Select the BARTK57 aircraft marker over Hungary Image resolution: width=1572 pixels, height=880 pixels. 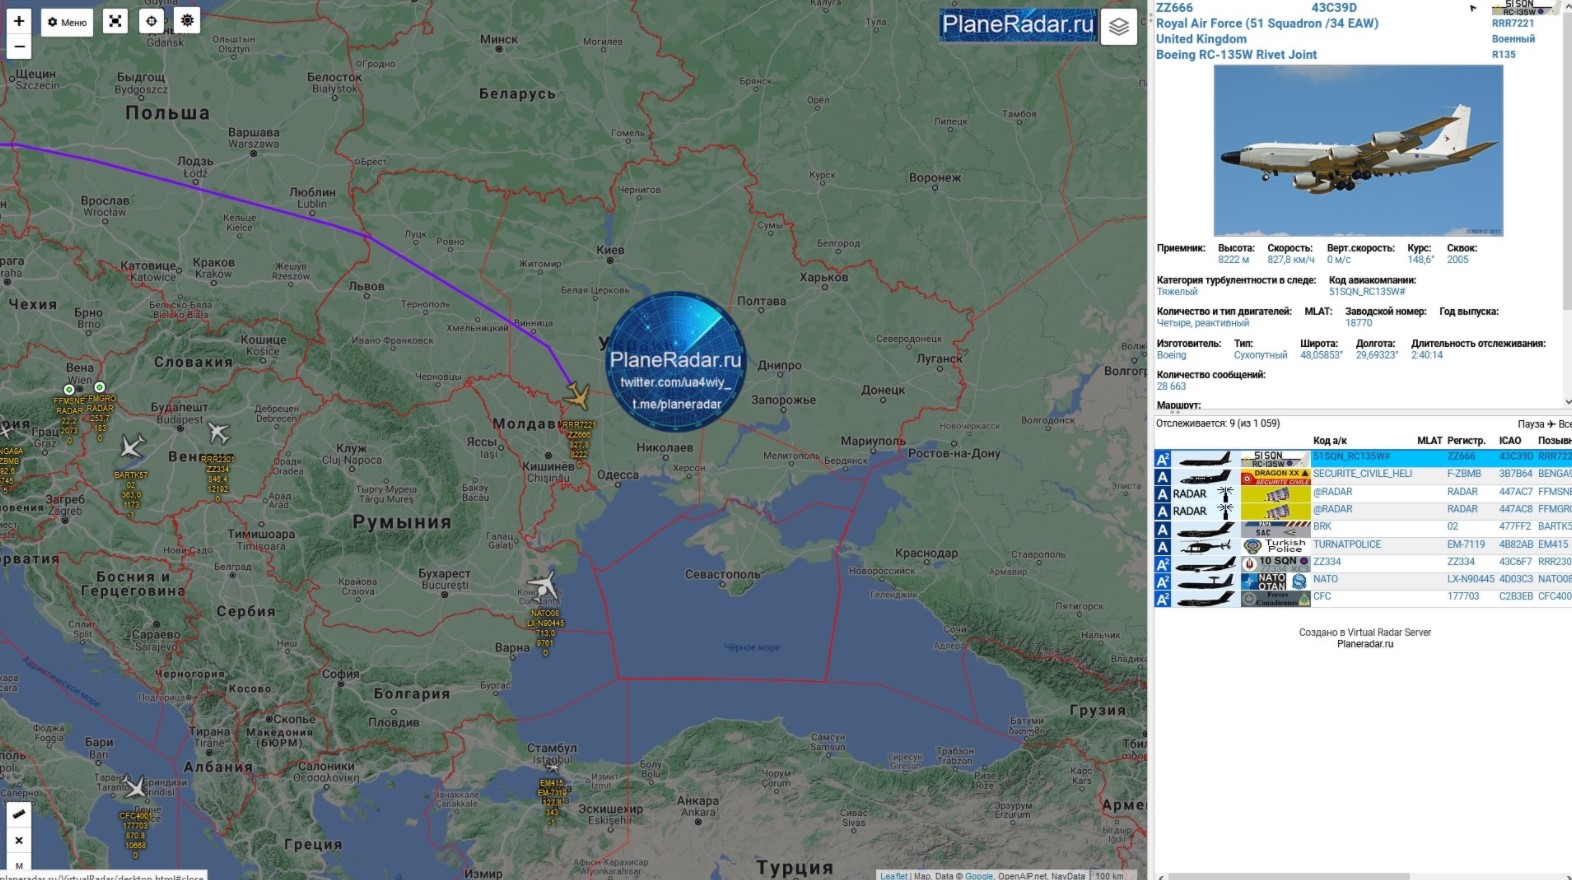131,446
